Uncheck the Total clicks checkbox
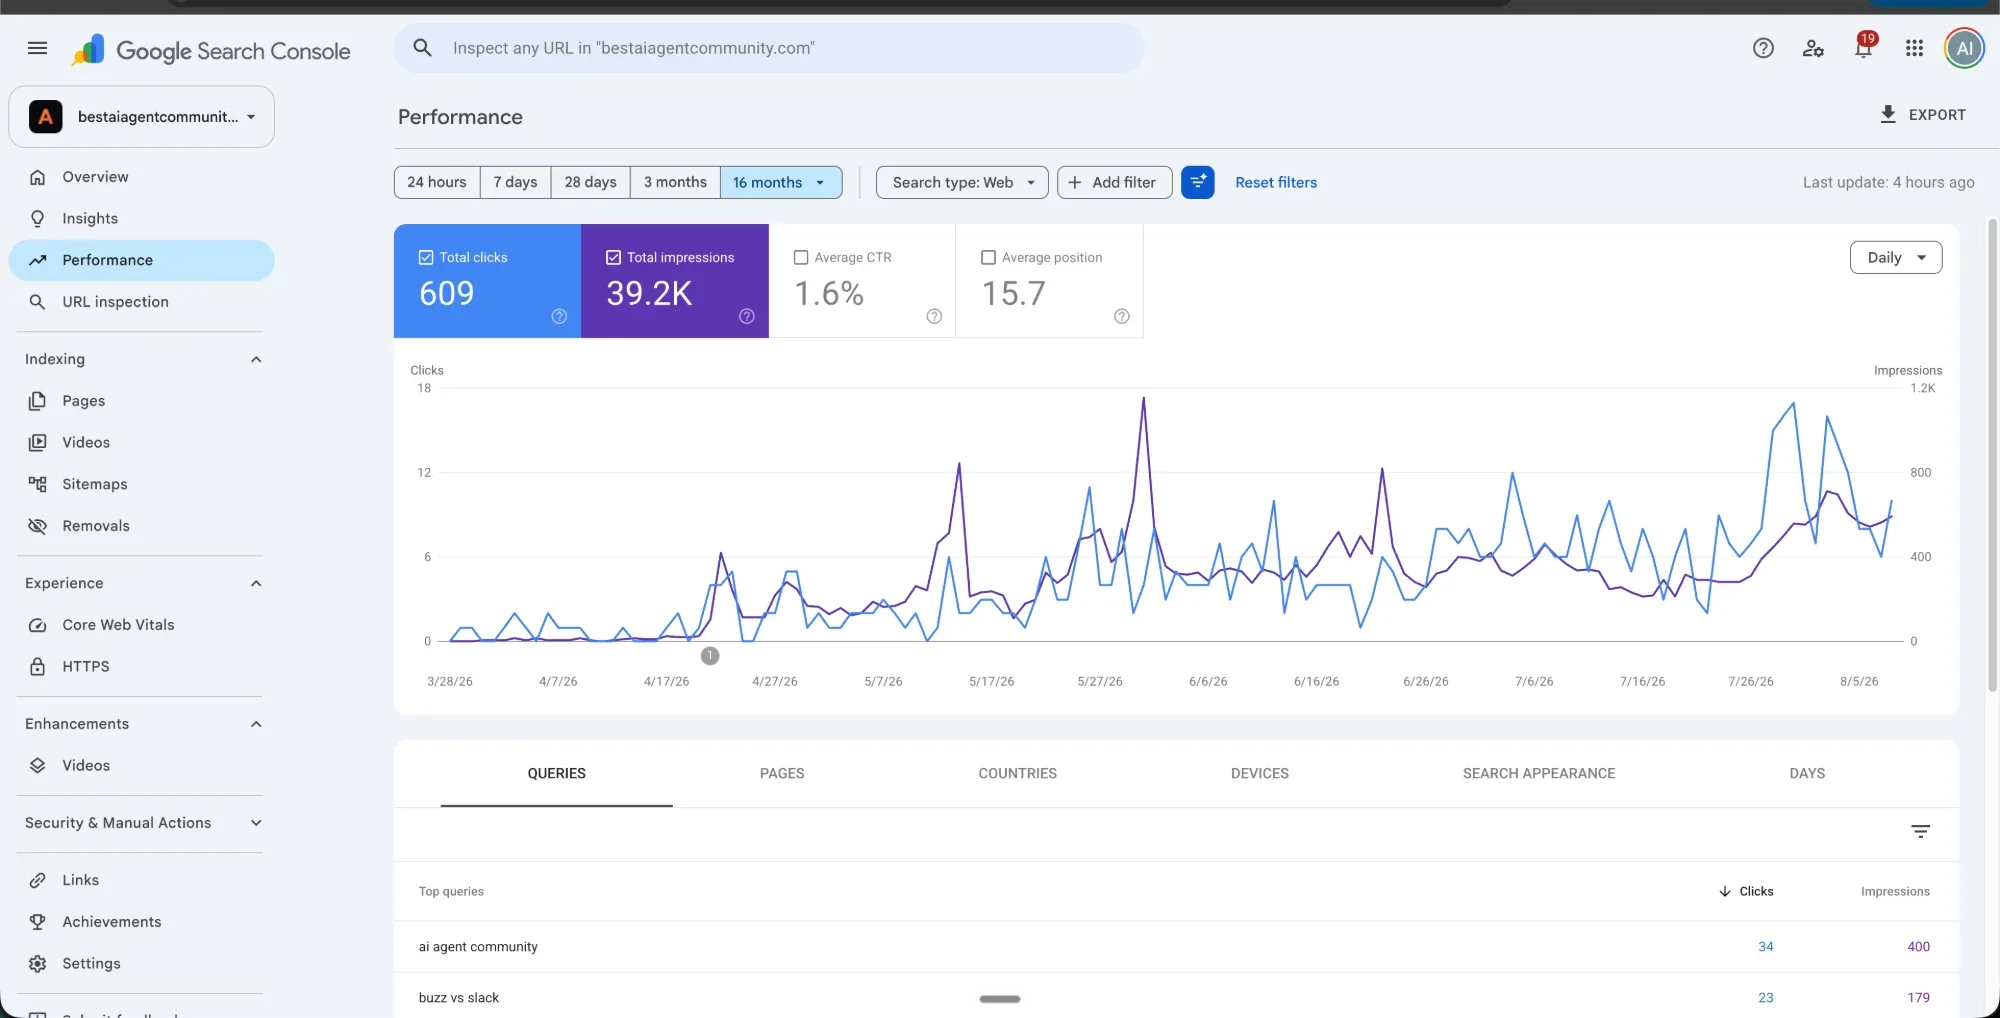This screenshot has width=2000, height=1018. tap(426, 257)
